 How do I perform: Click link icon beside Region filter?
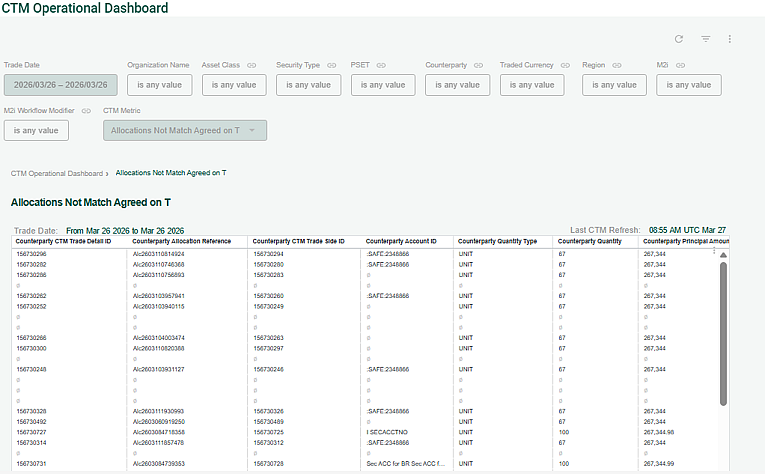coord(614,65)
